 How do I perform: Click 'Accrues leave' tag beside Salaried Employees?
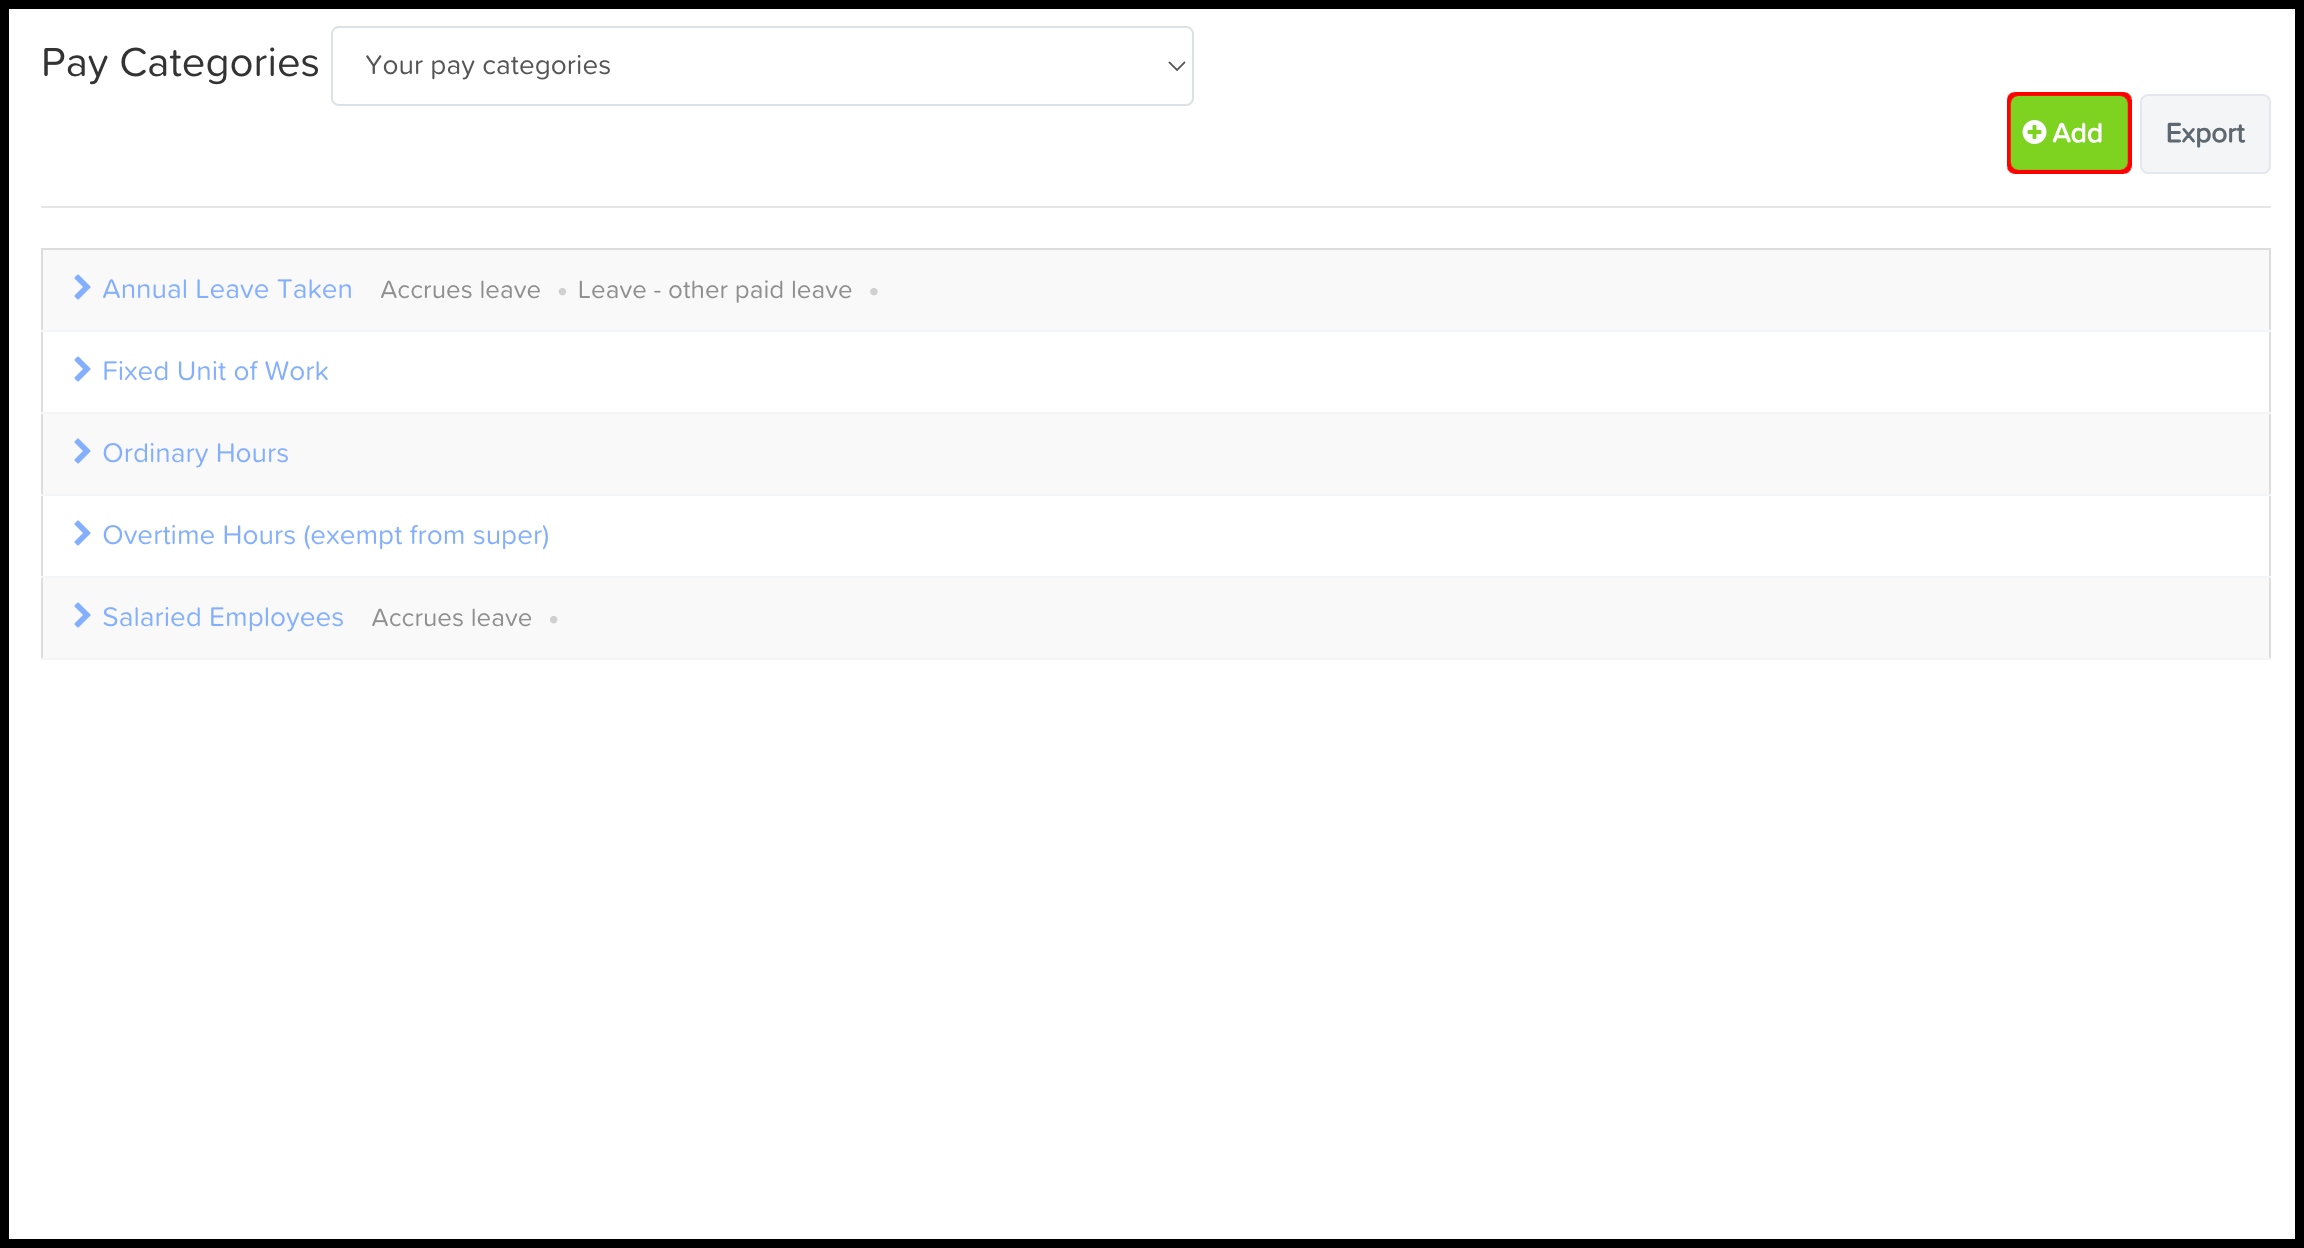[x=451, y=618]
